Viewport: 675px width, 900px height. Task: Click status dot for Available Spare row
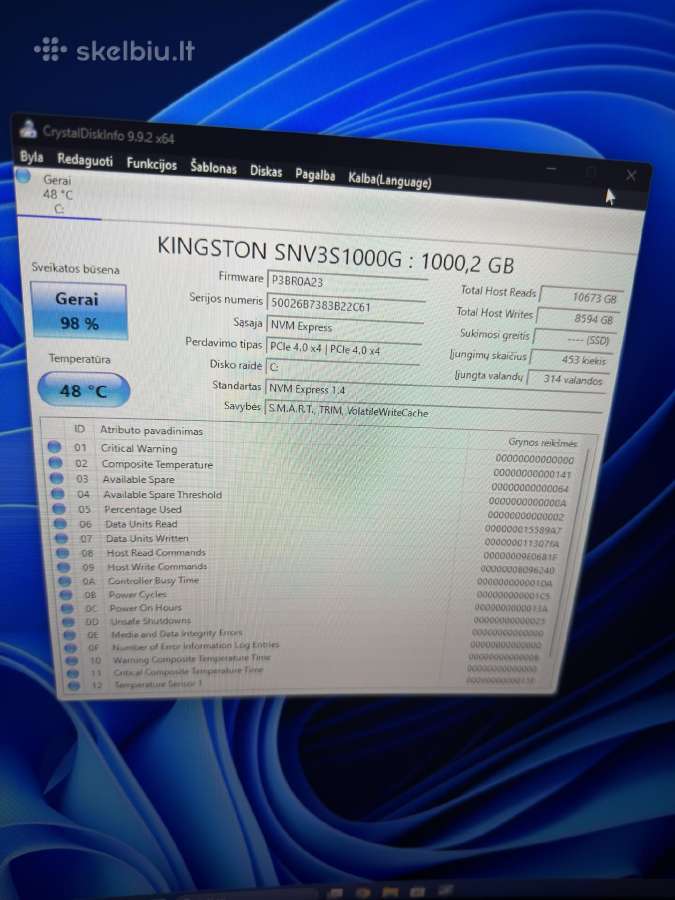pos(56,478)
